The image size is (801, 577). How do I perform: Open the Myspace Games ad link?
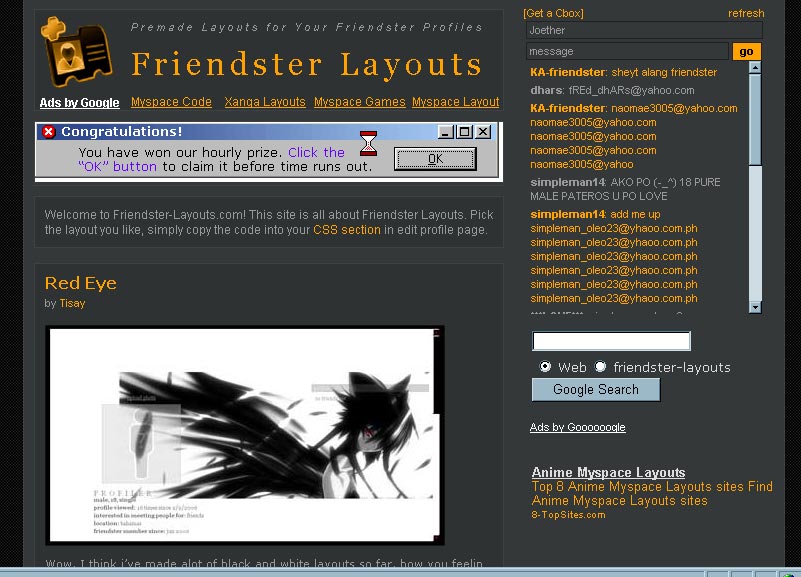tap(360, 102)
